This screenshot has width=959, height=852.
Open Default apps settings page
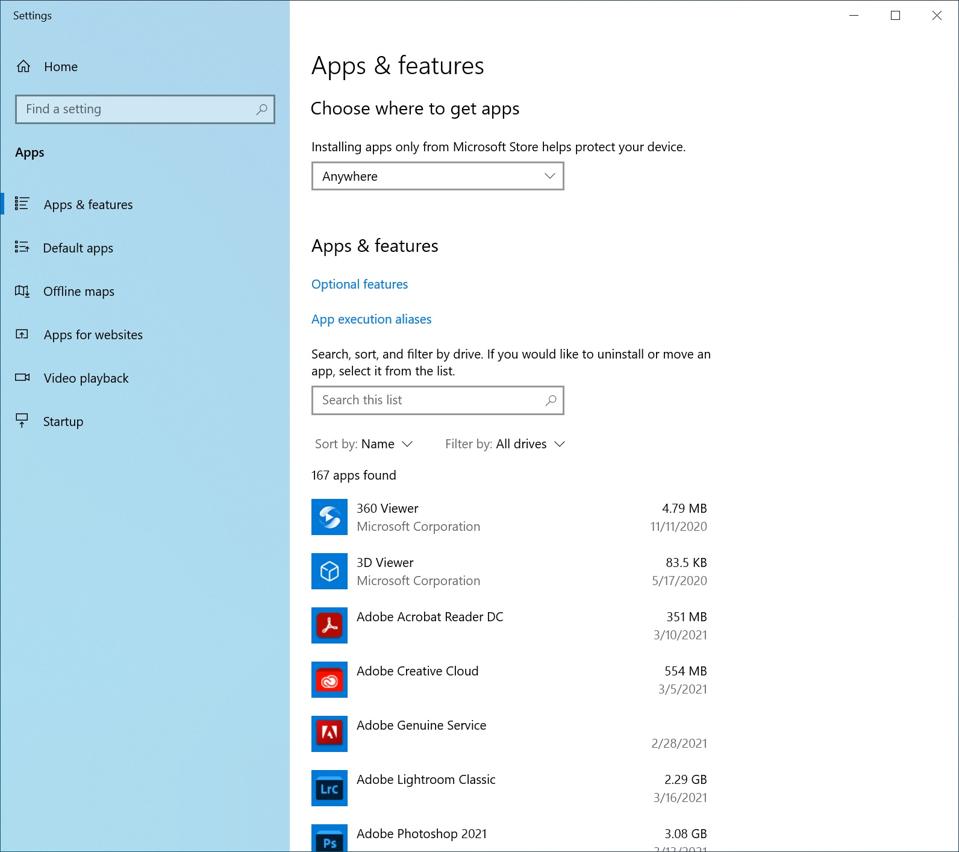pos(78,248)
